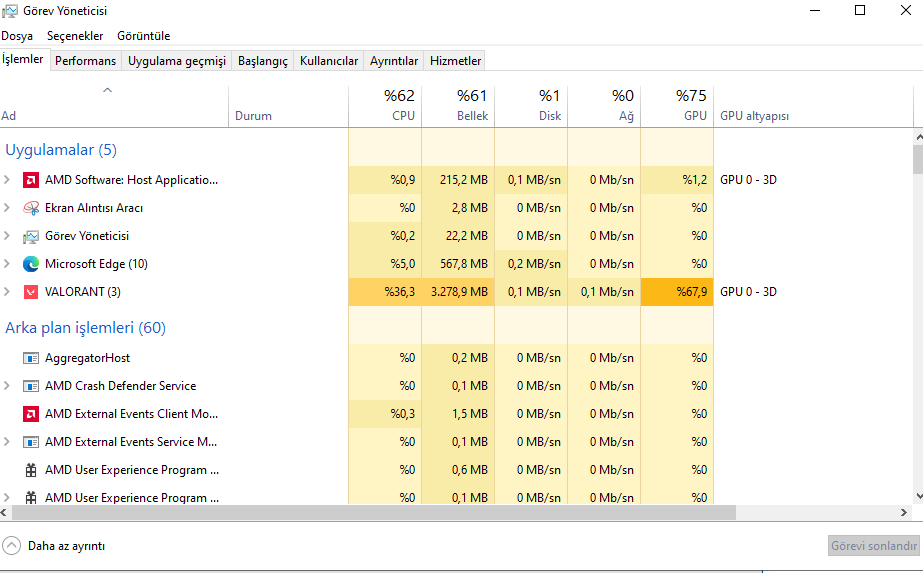This screenshot has width=923, height=573.
Task: Switch to the Ayrıntılar tab
Action: point(394,61)
